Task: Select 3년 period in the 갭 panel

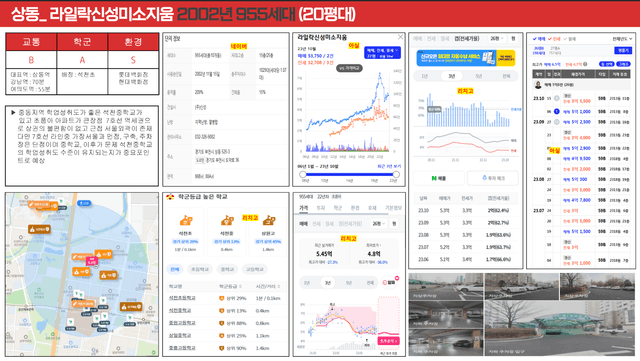Action: pos(451,76)
